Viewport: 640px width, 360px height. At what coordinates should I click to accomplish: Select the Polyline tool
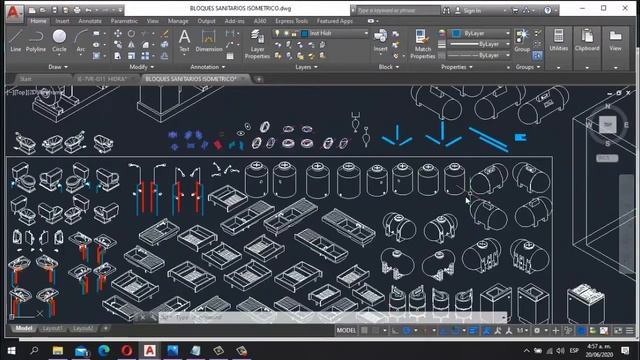(x=36, y=41)
